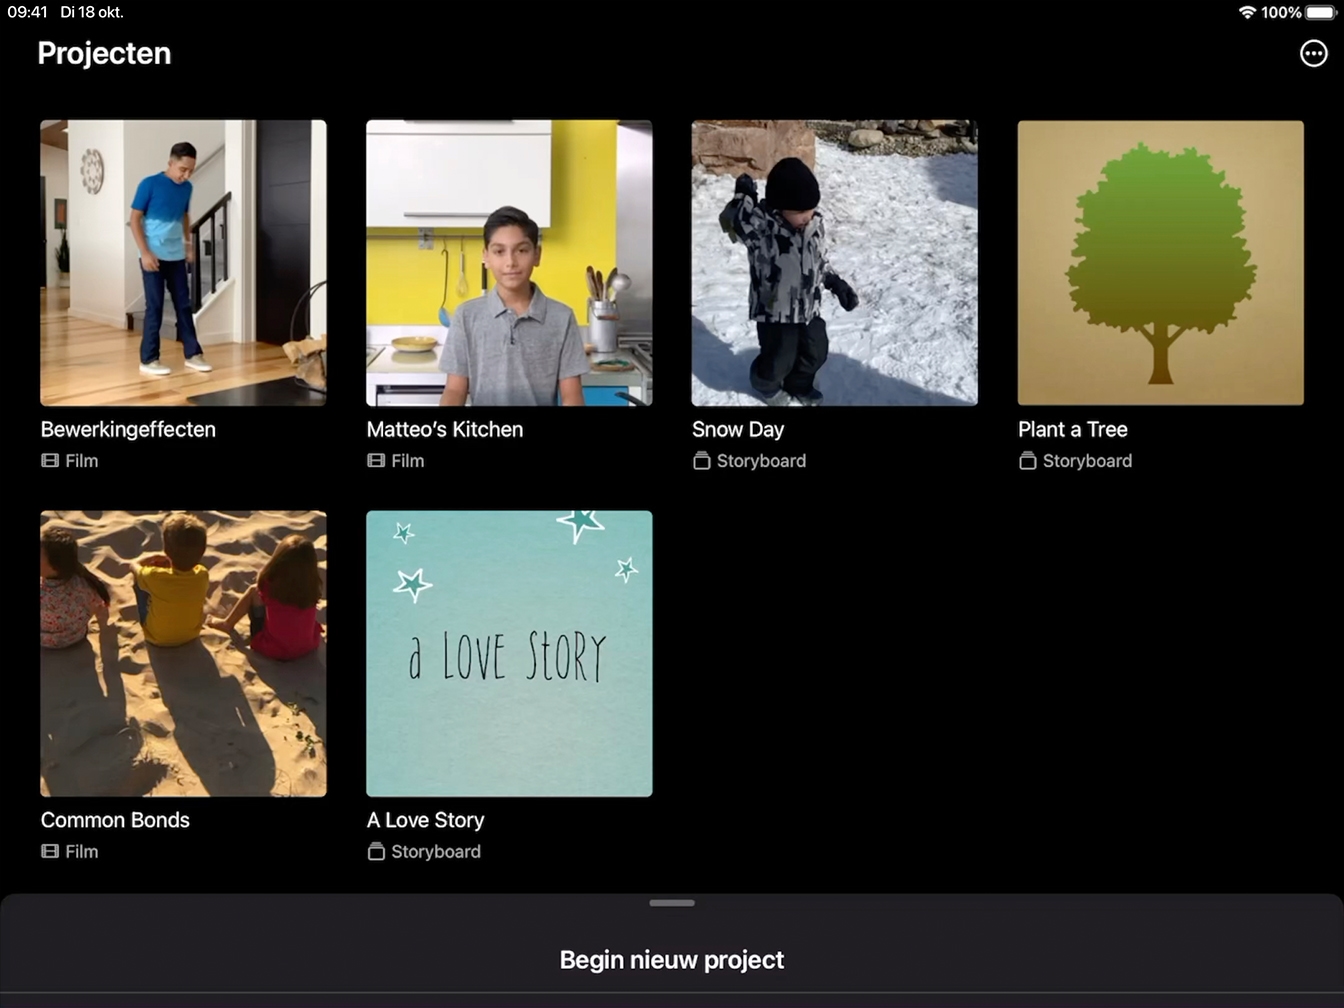Open the Snow Day project thumbnail
This screenshot has height=1008, width=1344.
point(834,263)
